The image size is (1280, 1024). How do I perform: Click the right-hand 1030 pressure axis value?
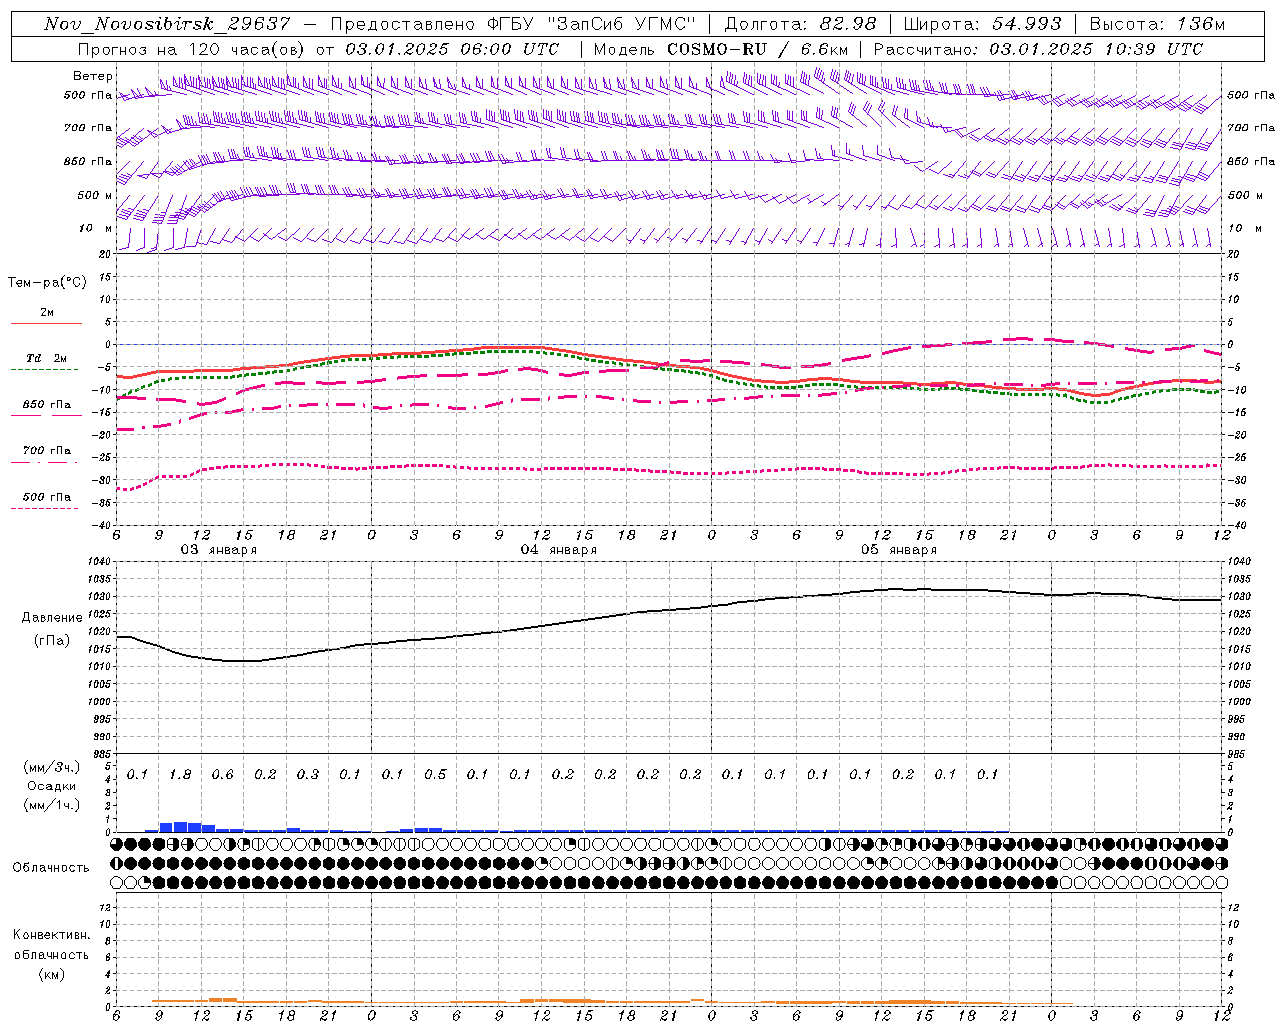[x=1239, y=597]
